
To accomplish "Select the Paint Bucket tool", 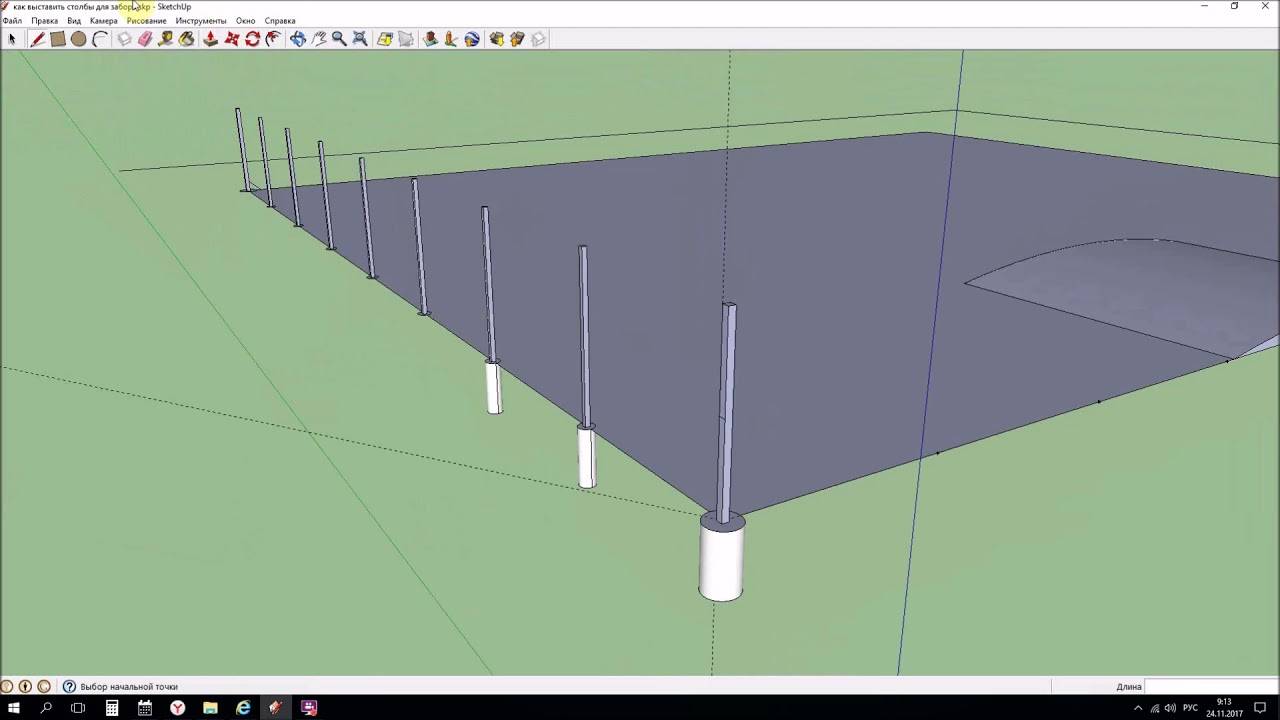I will pyautogui.click(x=187, y=39).
